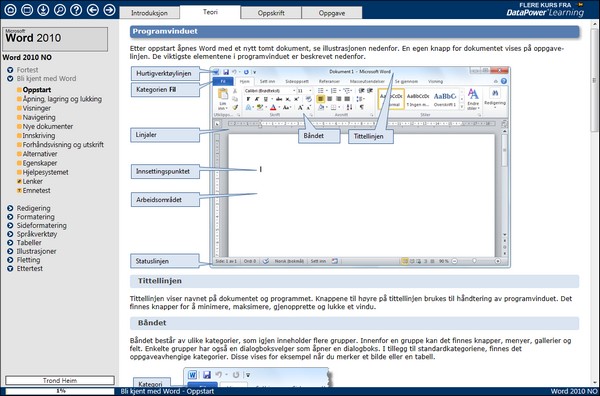Image resolution: width=600 pixels, height=396 pixels.
Task: Expand the Språkverktøy chapter arrow
Action: [10, 234]
